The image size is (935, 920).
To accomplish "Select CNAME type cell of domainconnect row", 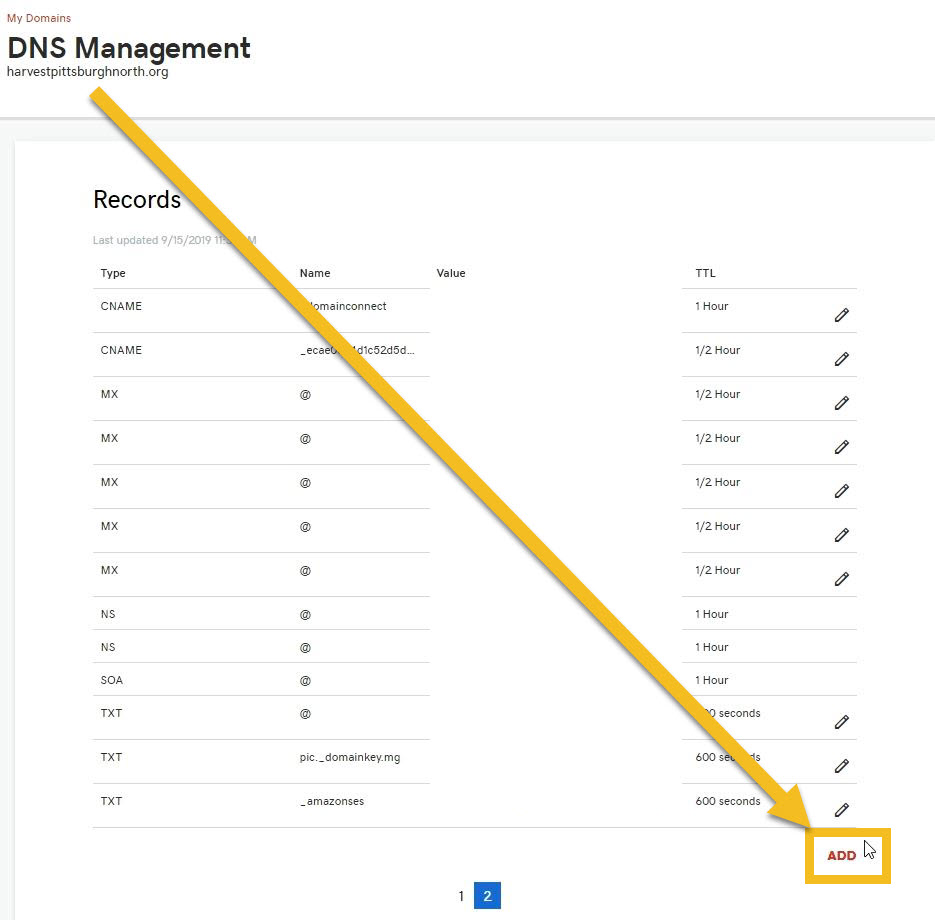I will (x=121, y=306).
